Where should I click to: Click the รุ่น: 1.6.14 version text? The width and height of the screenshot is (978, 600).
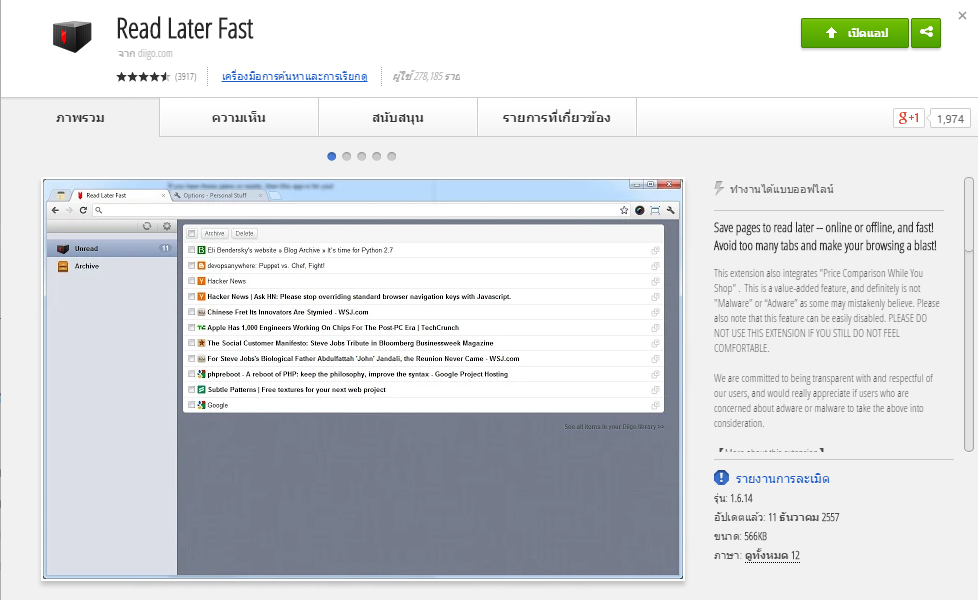(x=733, y=498)
